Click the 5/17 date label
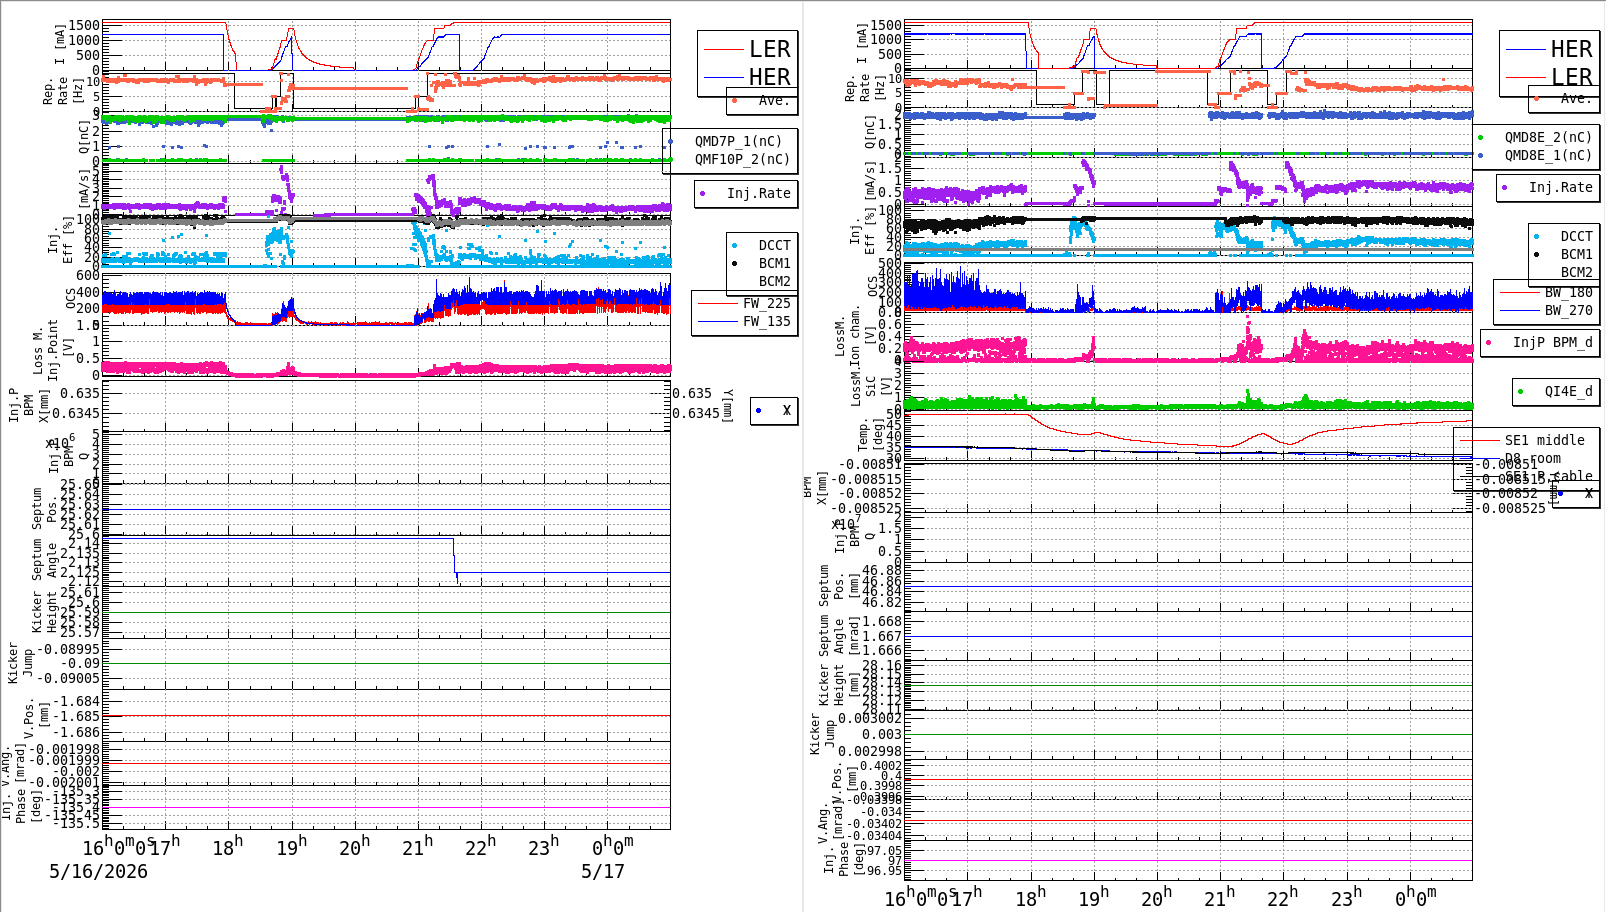Screen dimensions: 1606x912 (602, 871)
